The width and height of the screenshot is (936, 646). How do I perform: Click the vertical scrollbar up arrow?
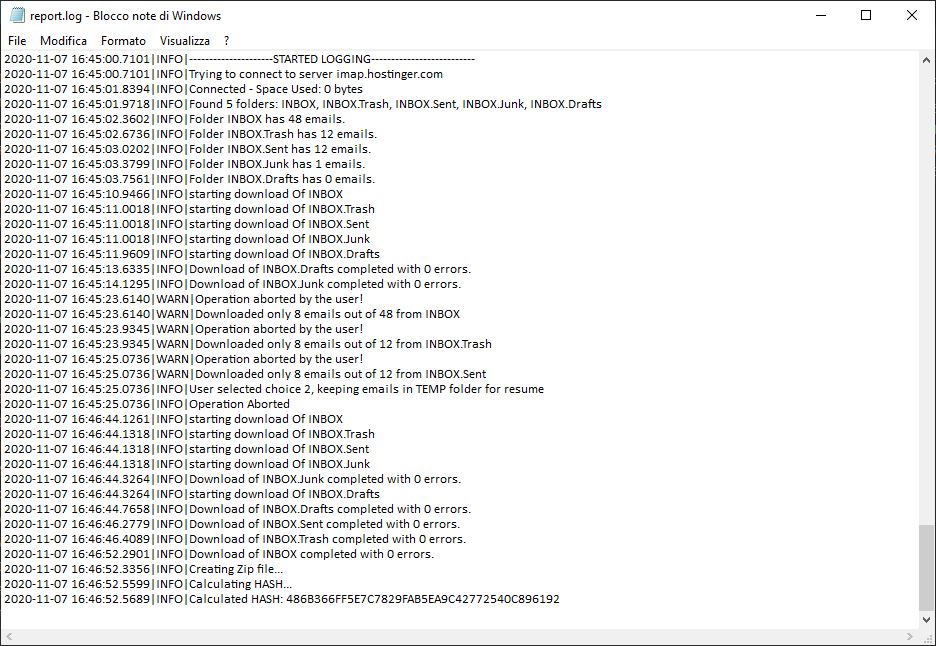point(925,60)
